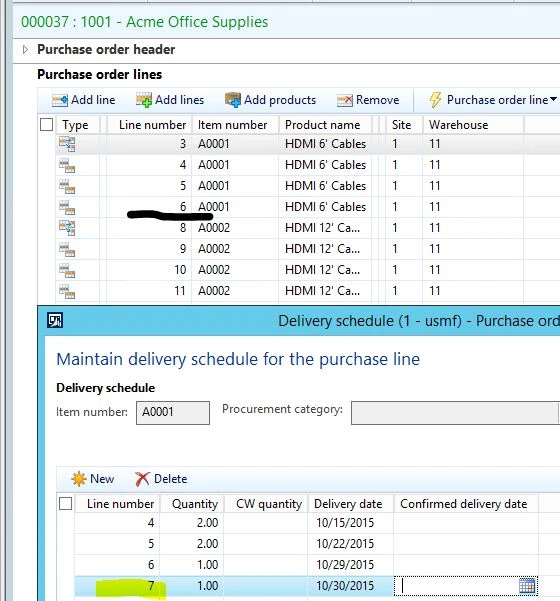Image resolution: width=560 pixels, height=601 pixels.
Task: Sort by Item number column header
Action: pyautogui.click(x=235, y=125)
